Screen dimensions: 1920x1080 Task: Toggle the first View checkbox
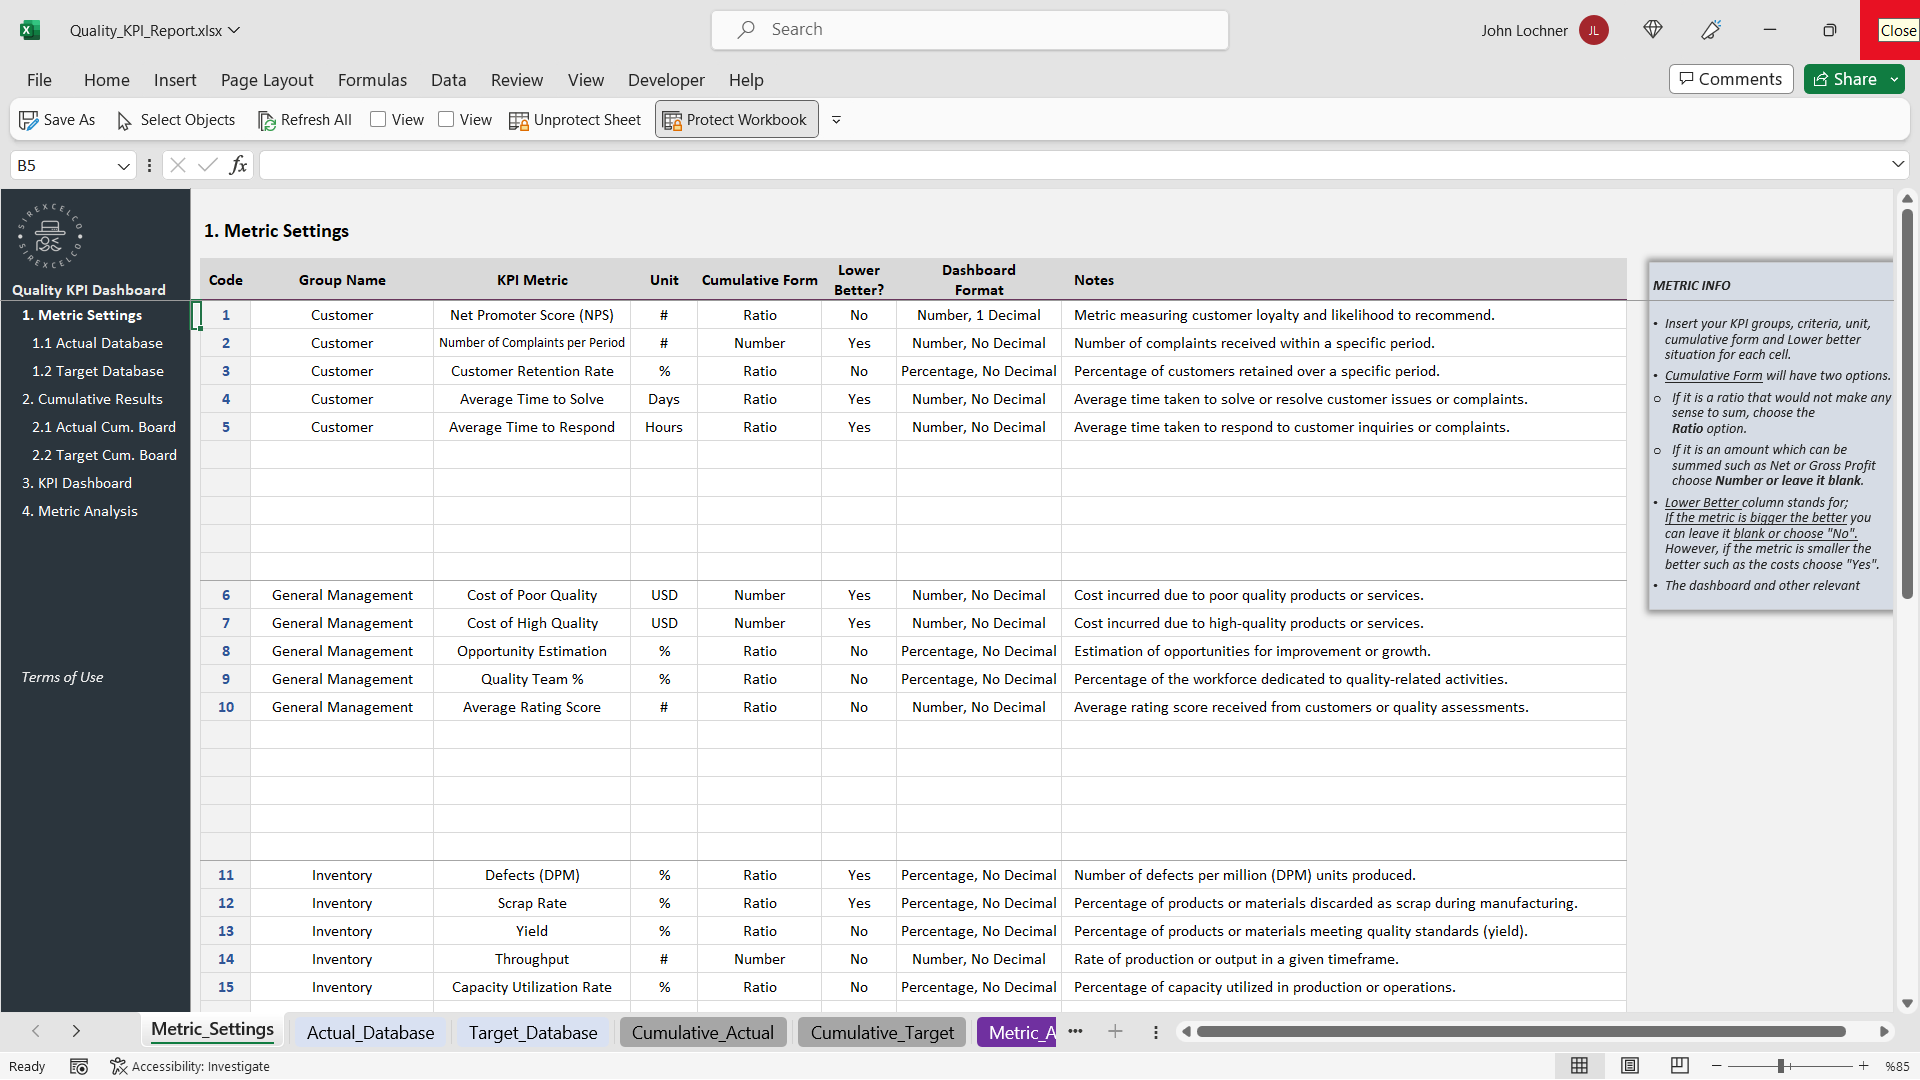[x=378, y=119]
